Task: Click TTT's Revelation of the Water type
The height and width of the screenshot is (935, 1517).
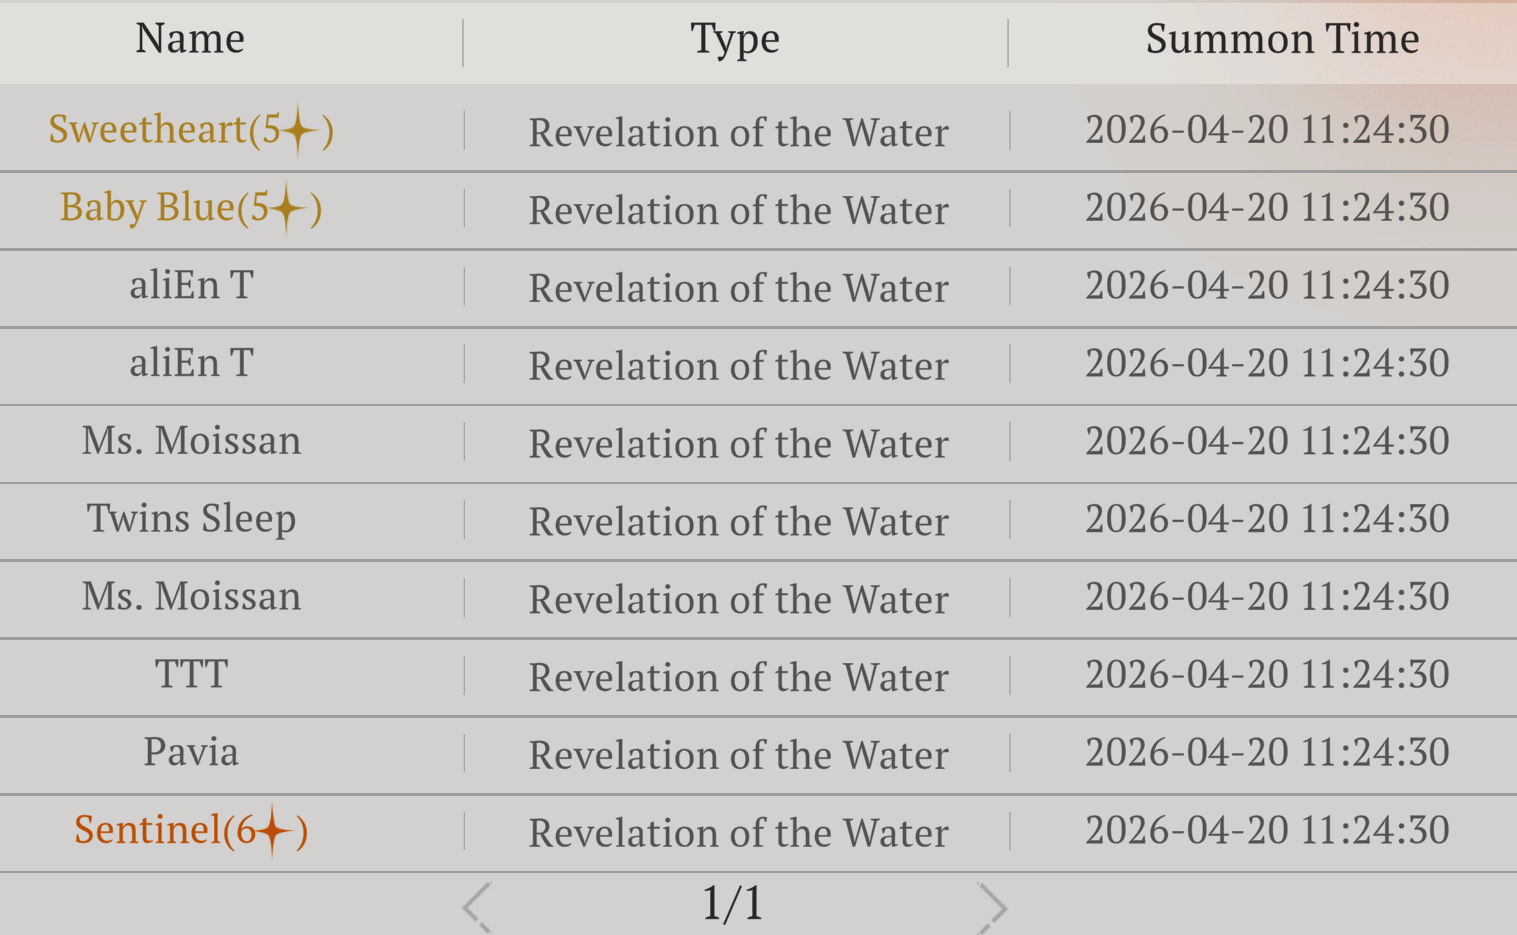Action: pos(738,677)
